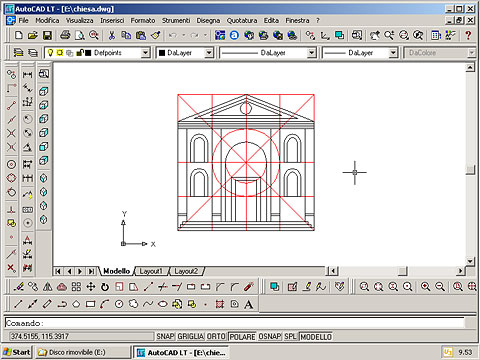Expand the DaLayer lineweight dropdown
This screenshot has width=480, height=360.
(393, 53)
